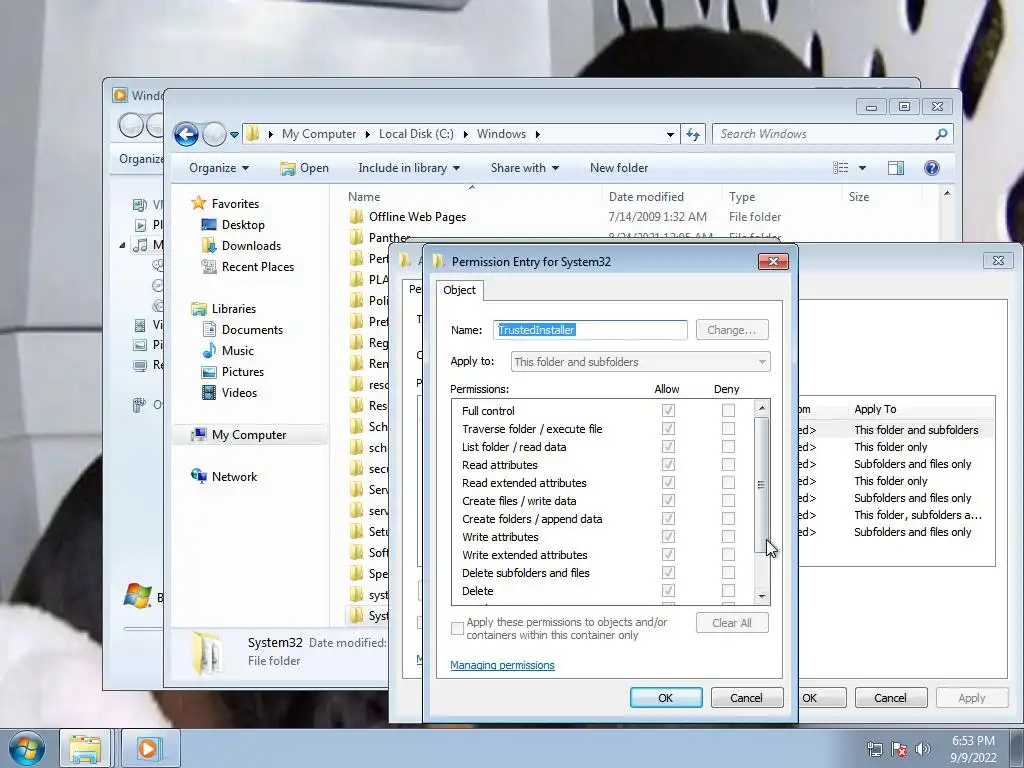Click the Clear All button
Viewport: 1024px width, 768px height.
coord(731,623)
